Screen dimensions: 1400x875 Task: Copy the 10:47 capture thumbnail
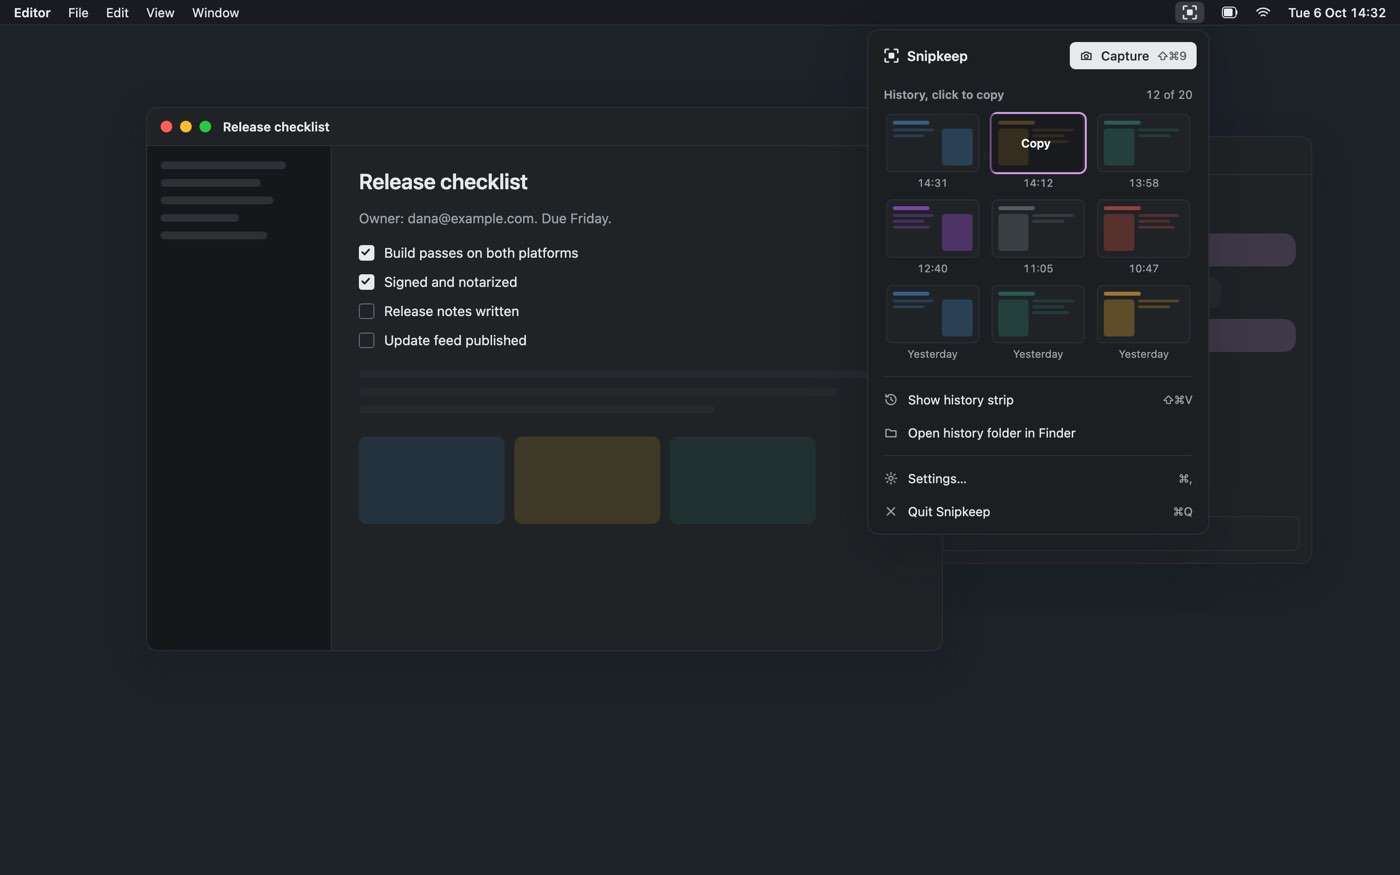pyautogui.click(x=1144, y=229)
